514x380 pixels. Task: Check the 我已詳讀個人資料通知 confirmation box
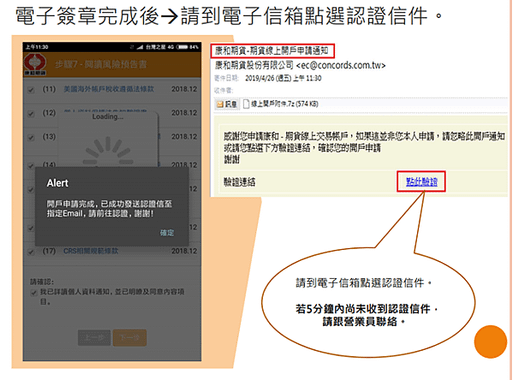[34, 293]
